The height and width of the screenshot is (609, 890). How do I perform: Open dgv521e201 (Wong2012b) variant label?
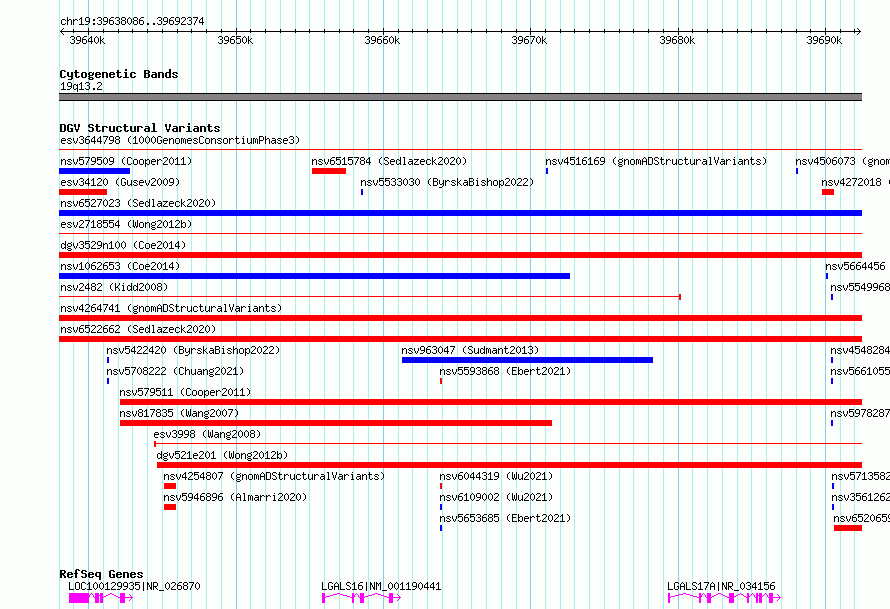pos(222,455)
